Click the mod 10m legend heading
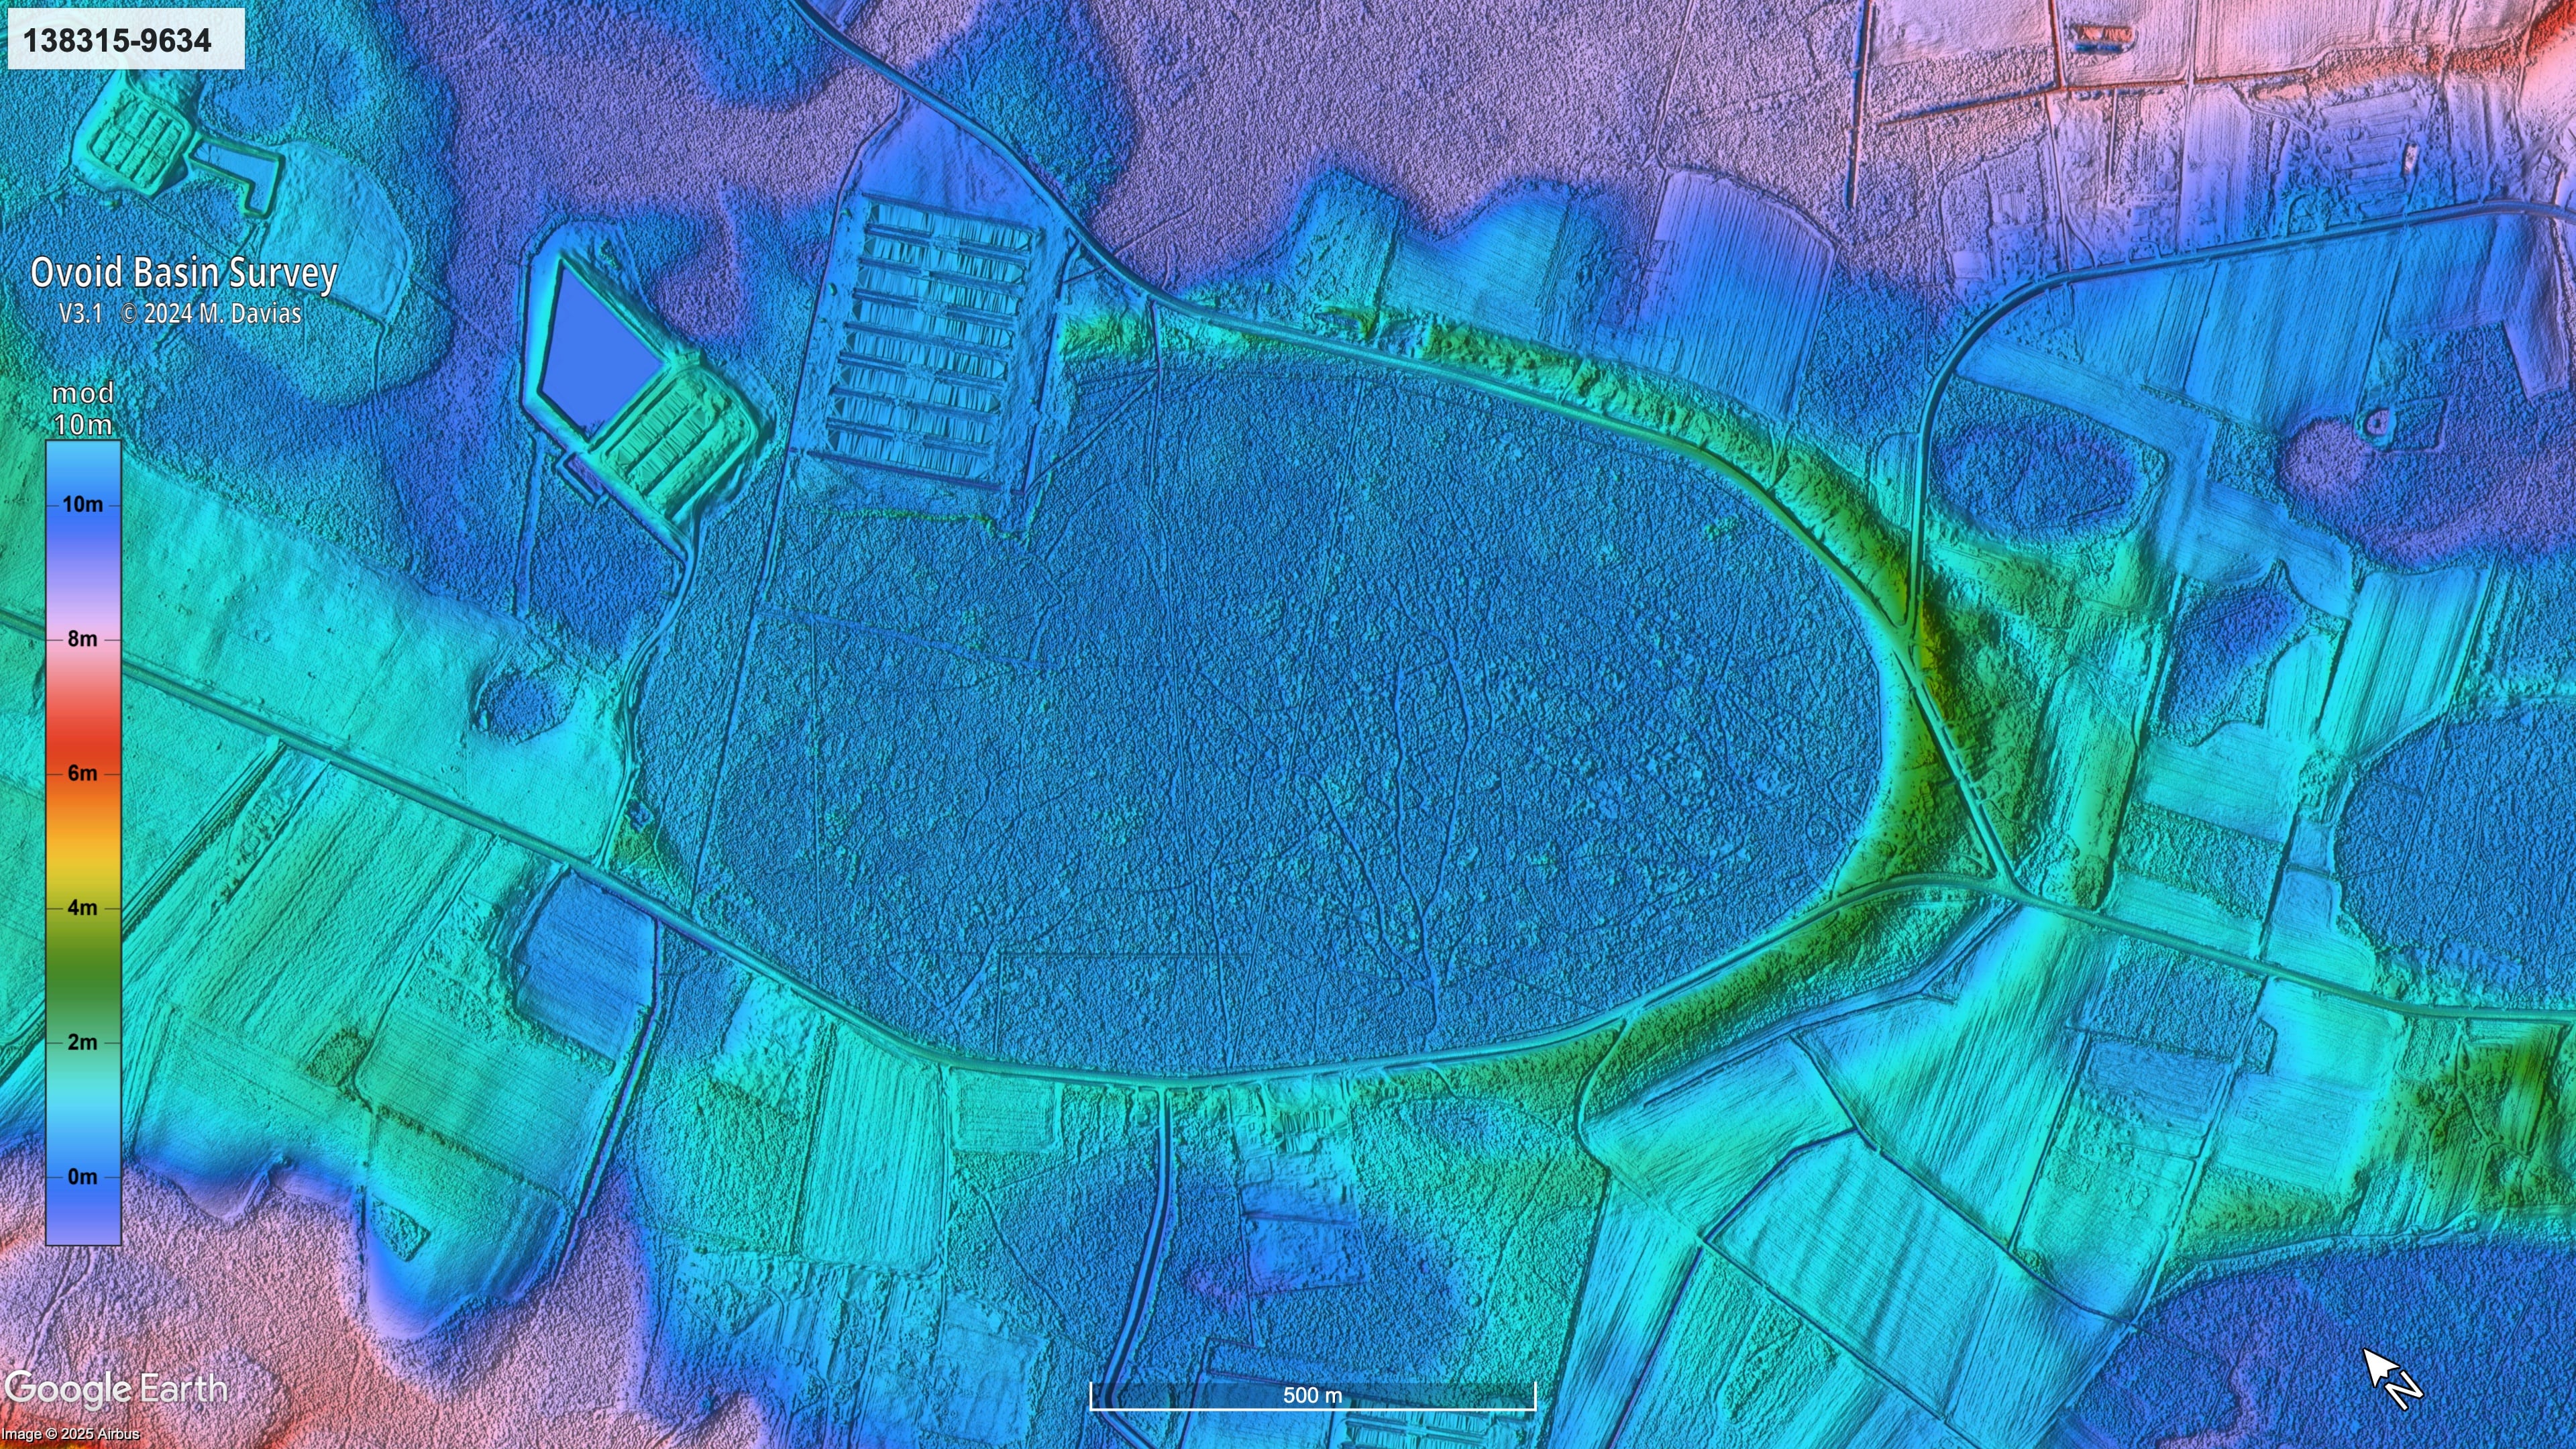The height and width of the screenshot is (1449, 2576). (x=83, y=408)
